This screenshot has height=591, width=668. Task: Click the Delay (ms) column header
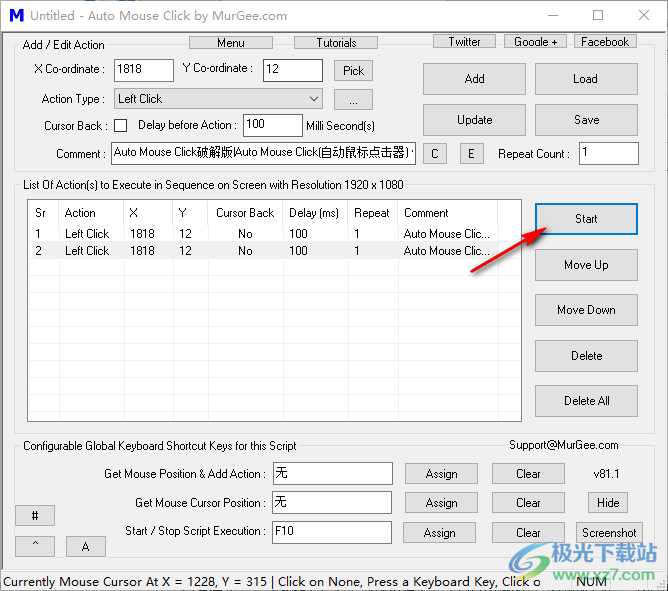tap(315, 213)
